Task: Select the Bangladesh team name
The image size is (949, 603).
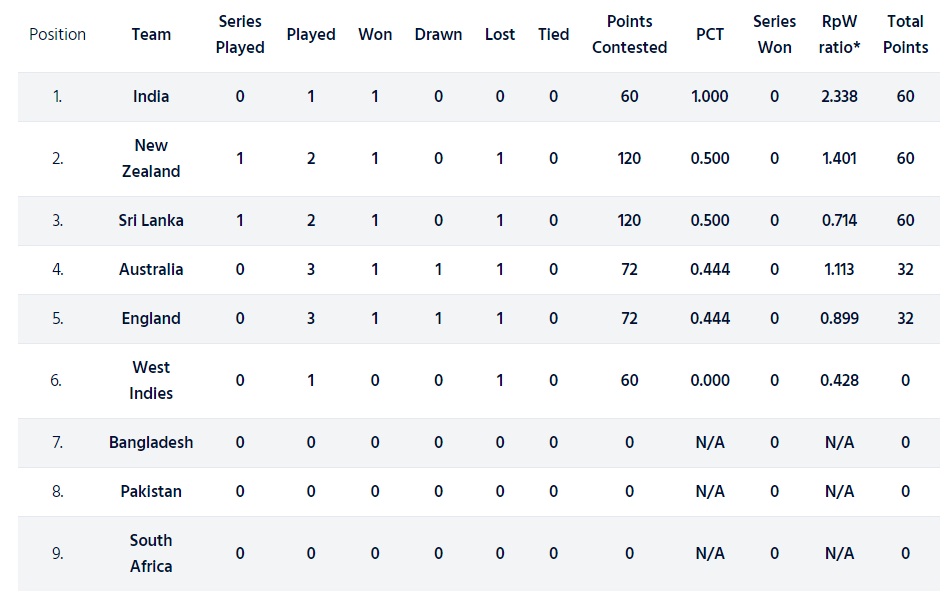Action: (151, 443)
